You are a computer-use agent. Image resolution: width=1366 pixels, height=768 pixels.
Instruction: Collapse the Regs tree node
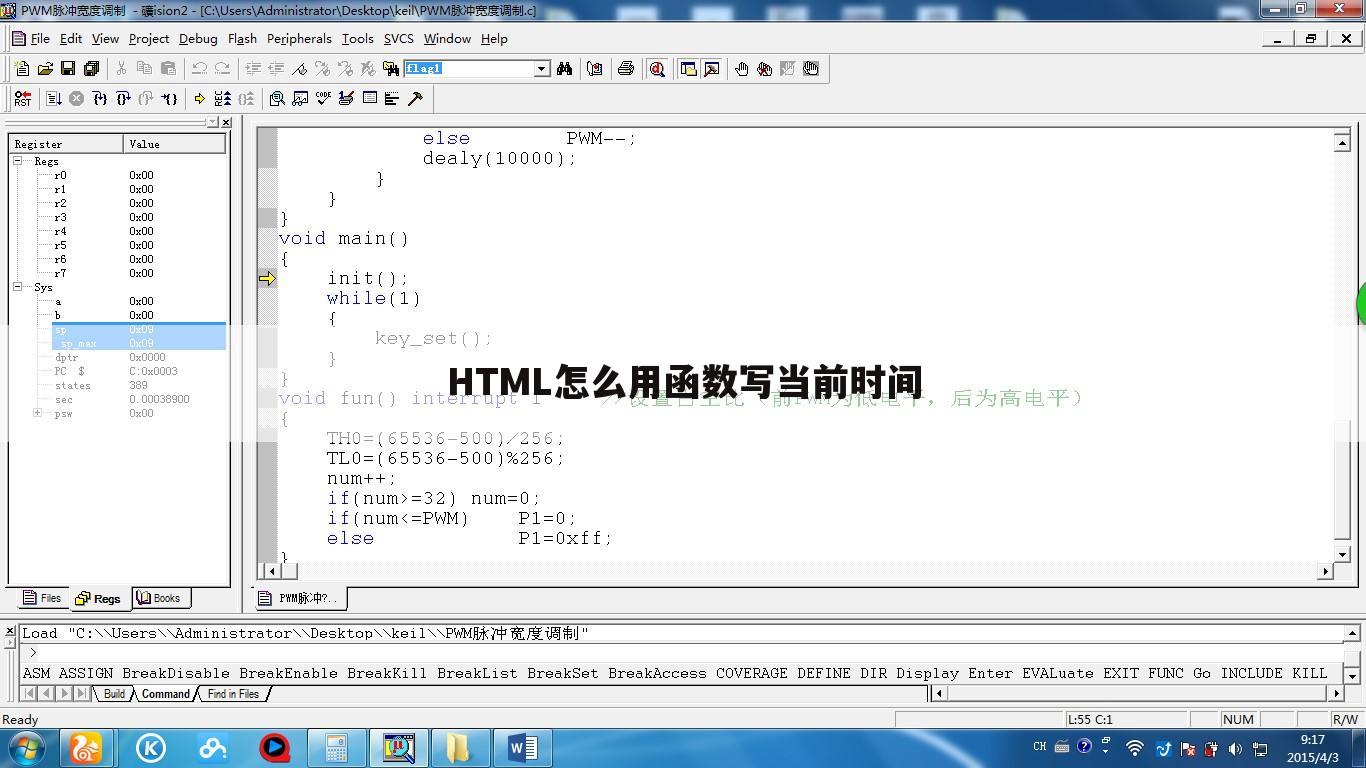18,161
